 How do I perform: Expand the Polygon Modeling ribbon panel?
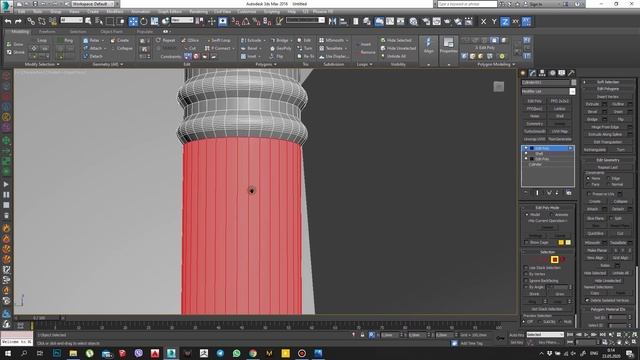[x=496, y=64]
